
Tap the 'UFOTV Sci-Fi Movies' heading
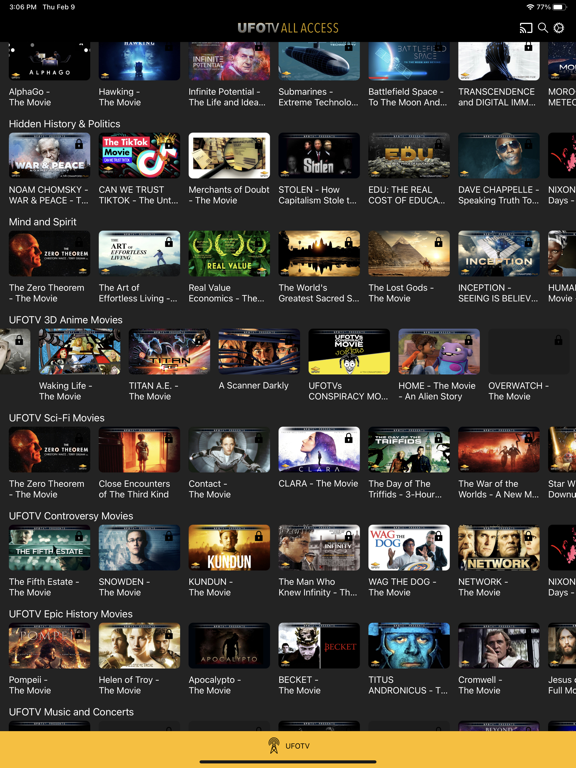56,418
